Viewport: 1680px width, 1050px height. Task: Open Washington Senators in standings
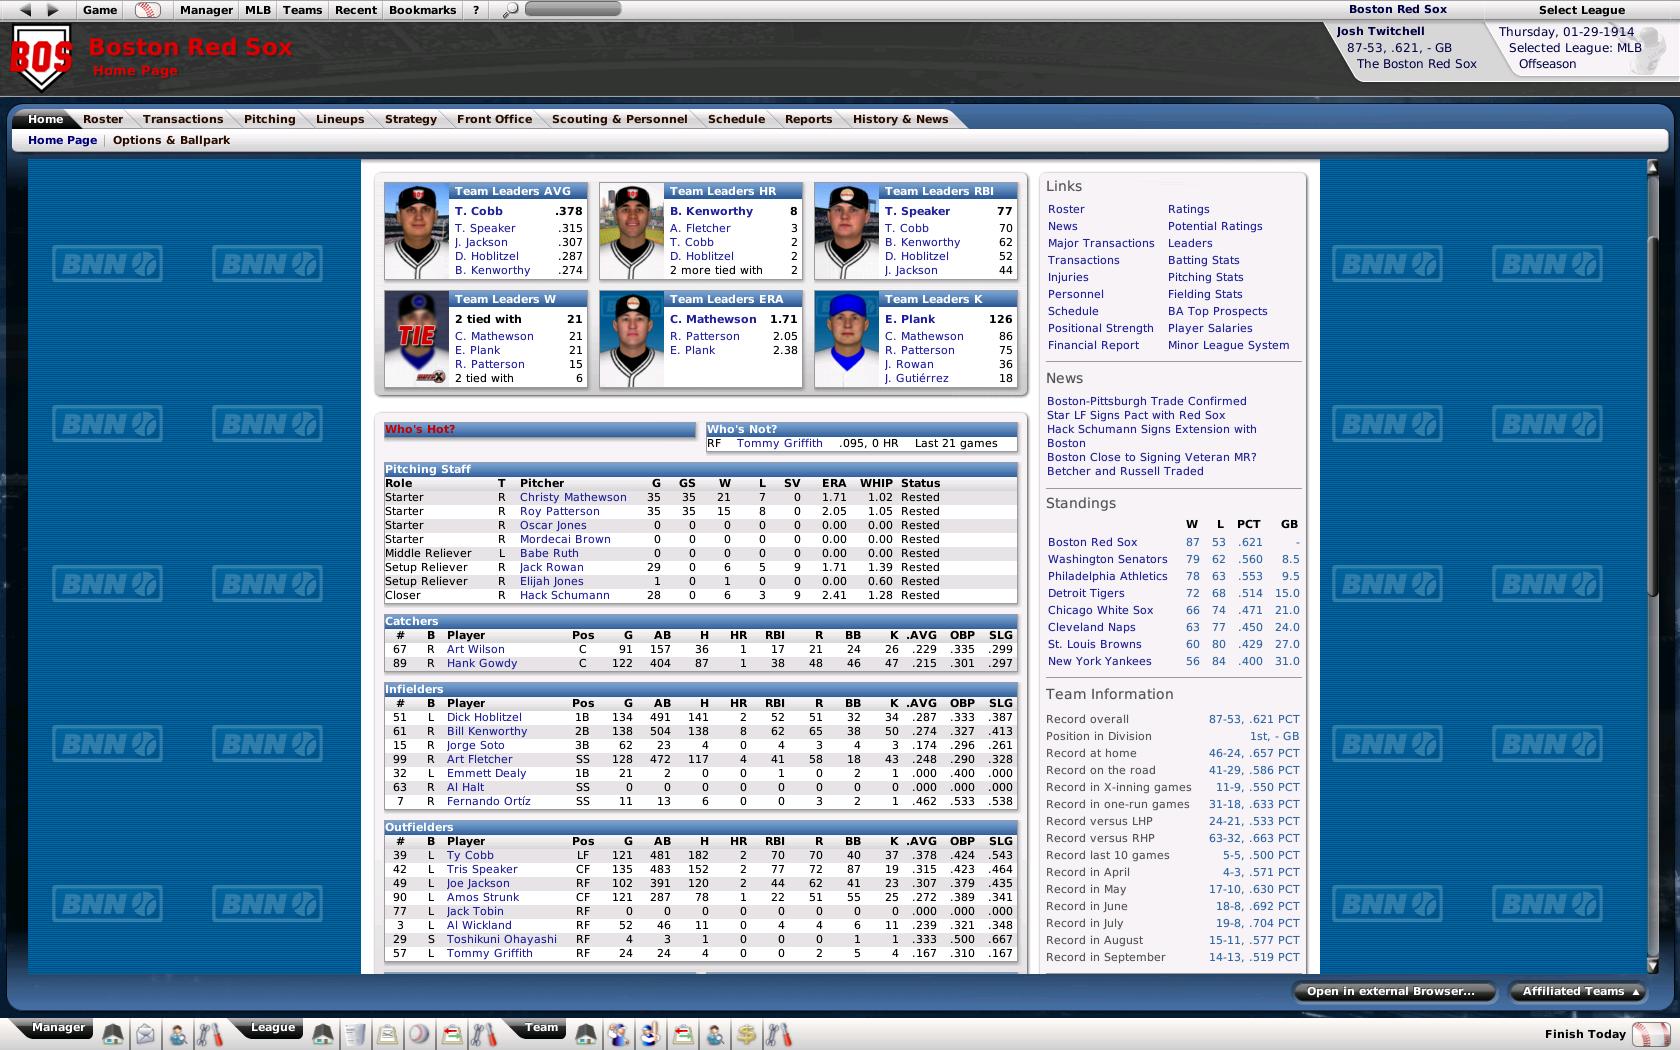(x=1107, y=559)
